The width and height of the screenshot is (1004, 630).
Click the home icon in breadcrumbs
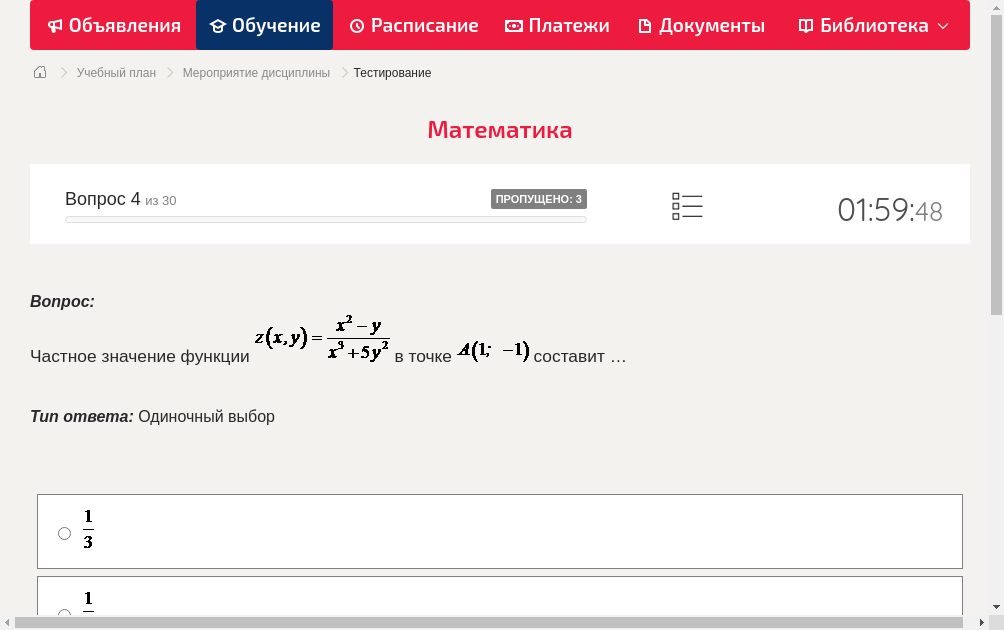point(39,72)
